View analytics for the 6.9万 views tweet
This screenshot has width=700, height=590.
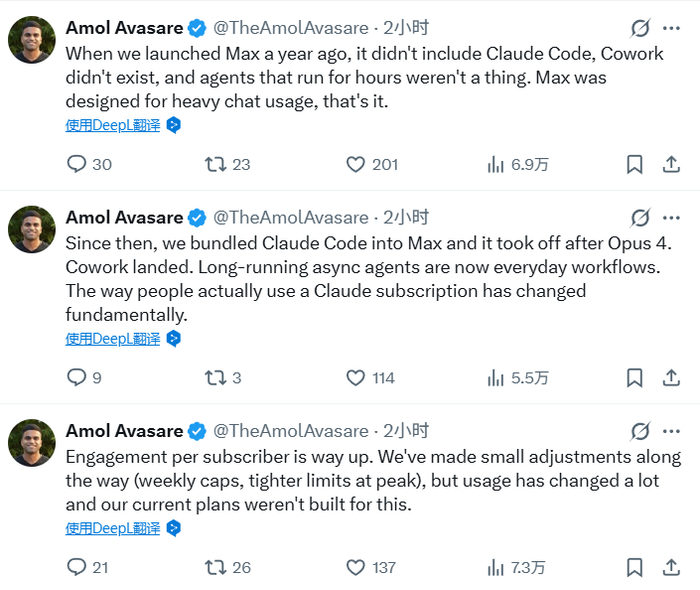(495, 164)
